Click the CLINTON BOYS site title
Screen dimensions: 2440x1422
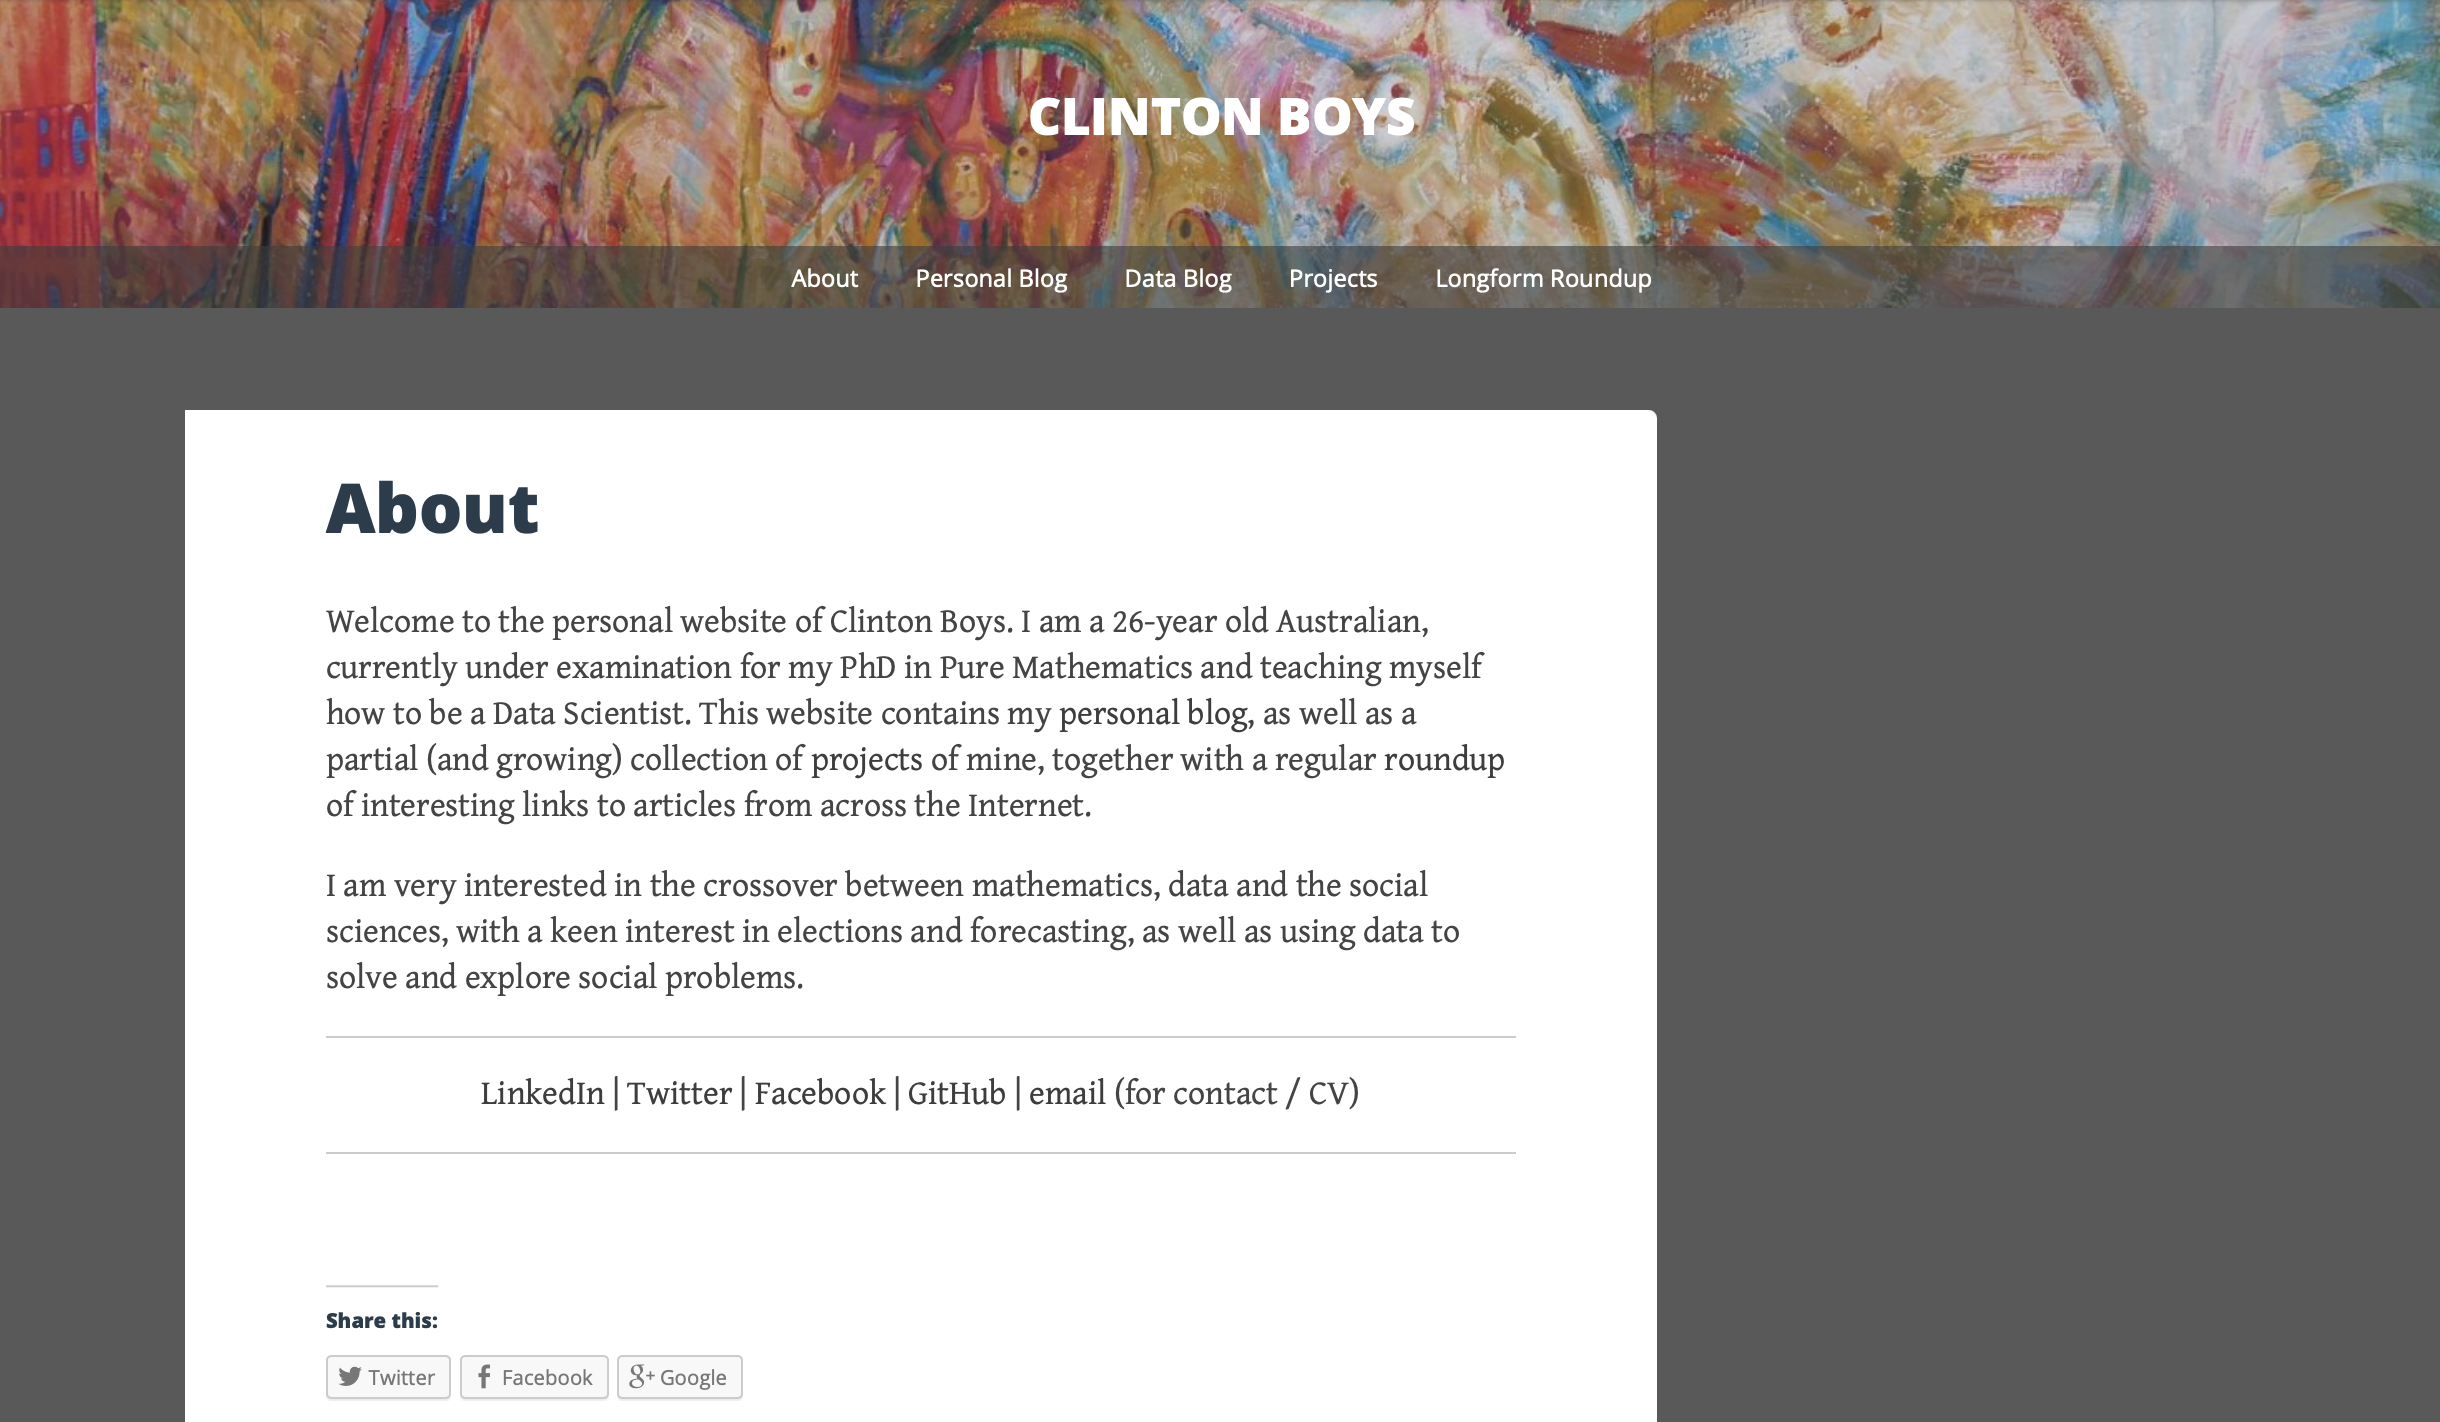[1222, 116]
